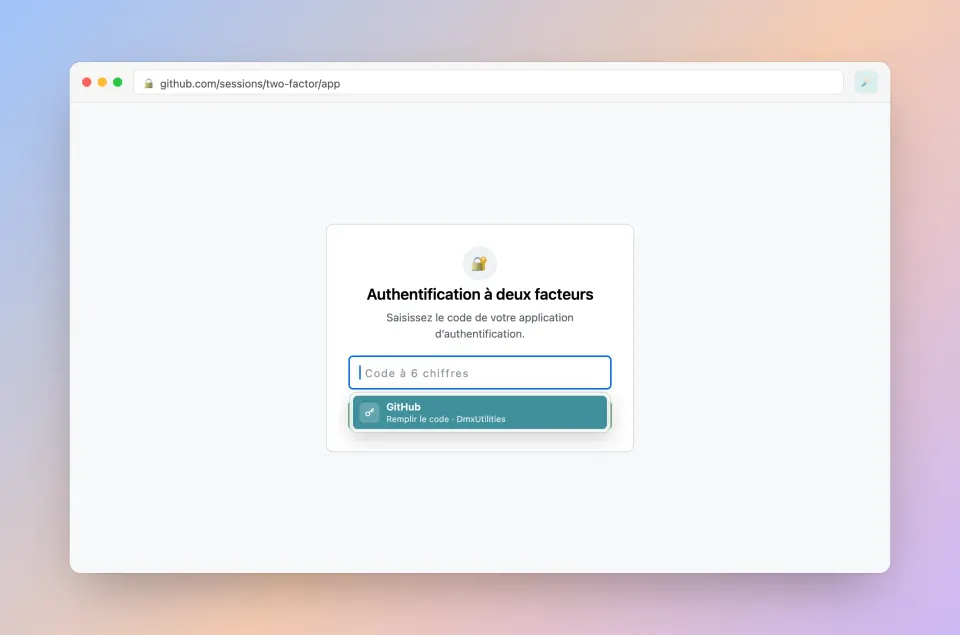Click the key icon in autofill suggestion

coord(369,412)
